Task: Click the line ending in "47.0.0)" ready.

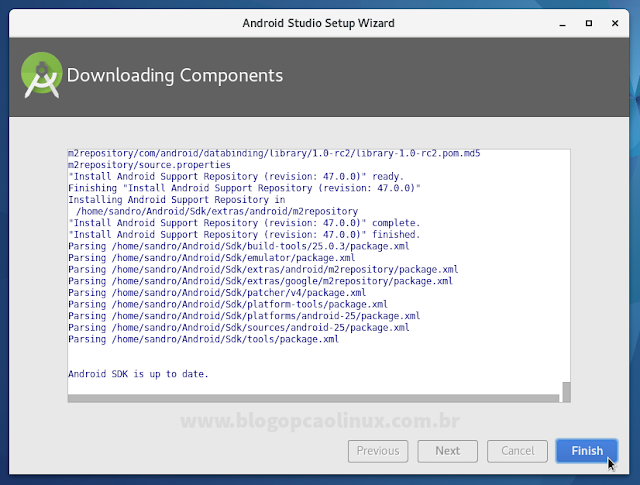Action: [x=236, y=176]
